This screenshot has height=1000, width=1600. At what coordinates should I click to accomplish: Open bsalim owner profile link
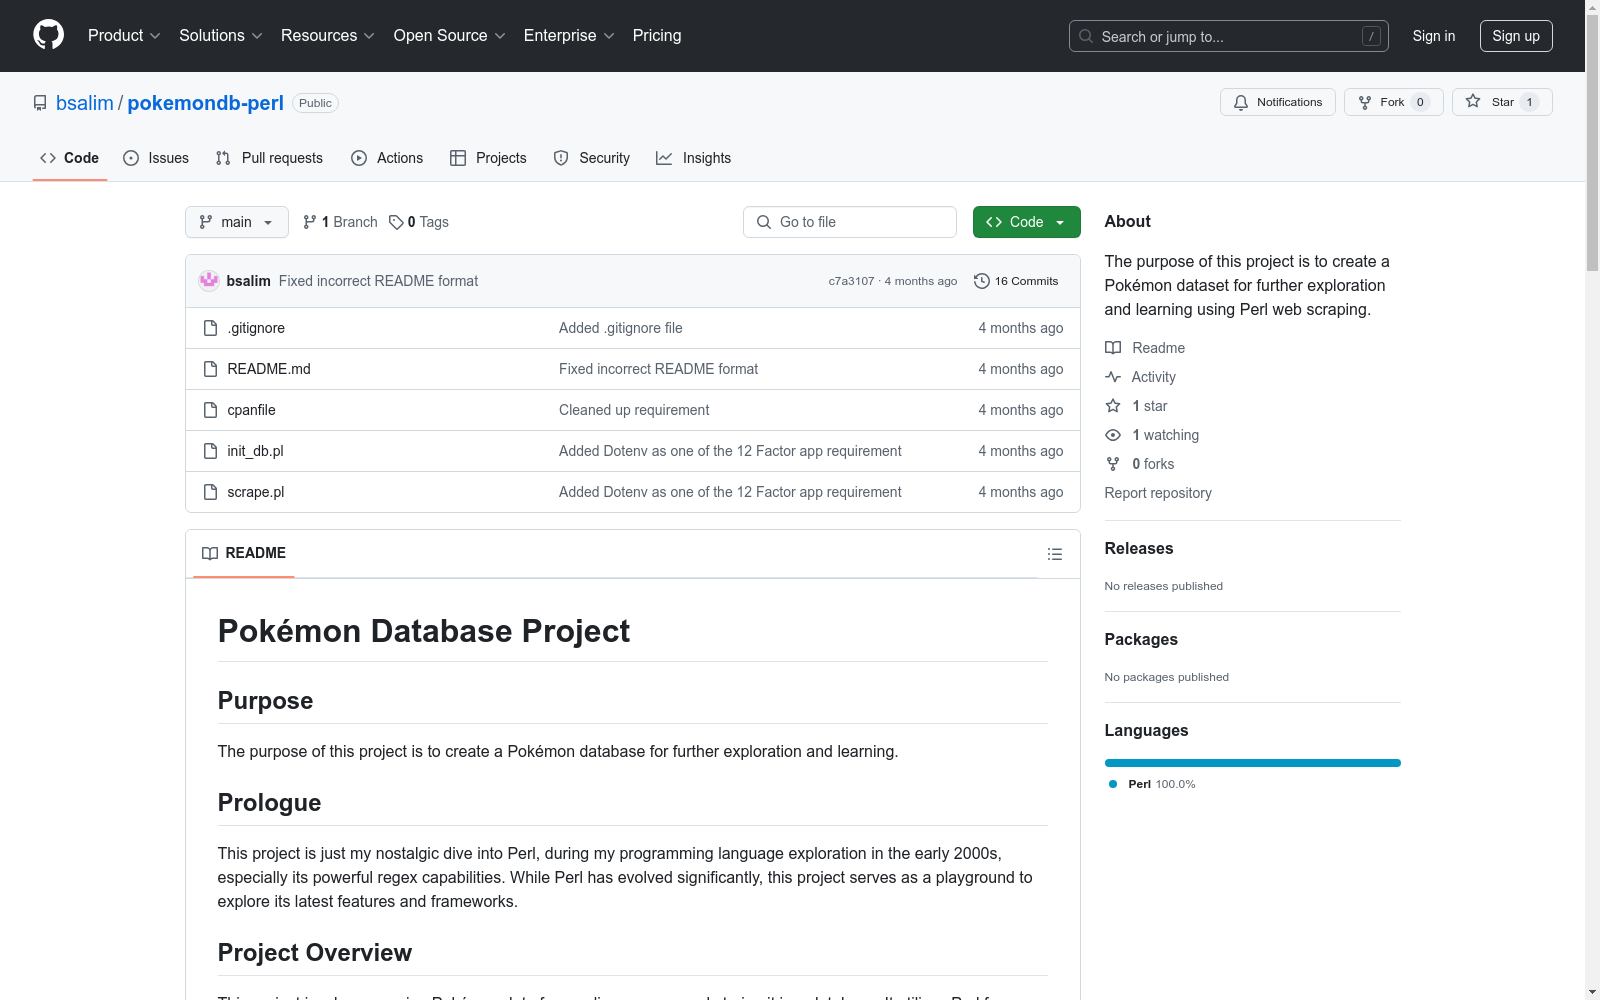[85, 103]
